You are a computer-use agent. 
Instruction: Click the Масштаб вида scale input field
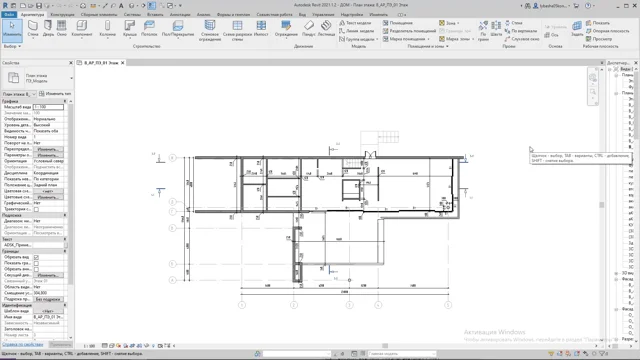coord(49,107)
